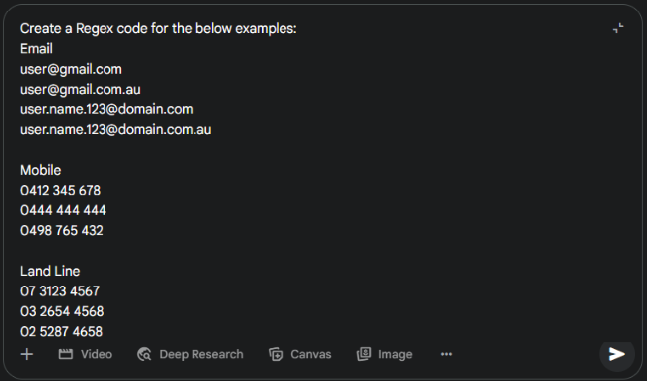647x381 pixels.
Task: Click on the user@gmail.com line
Action: [x=71, y=69]
